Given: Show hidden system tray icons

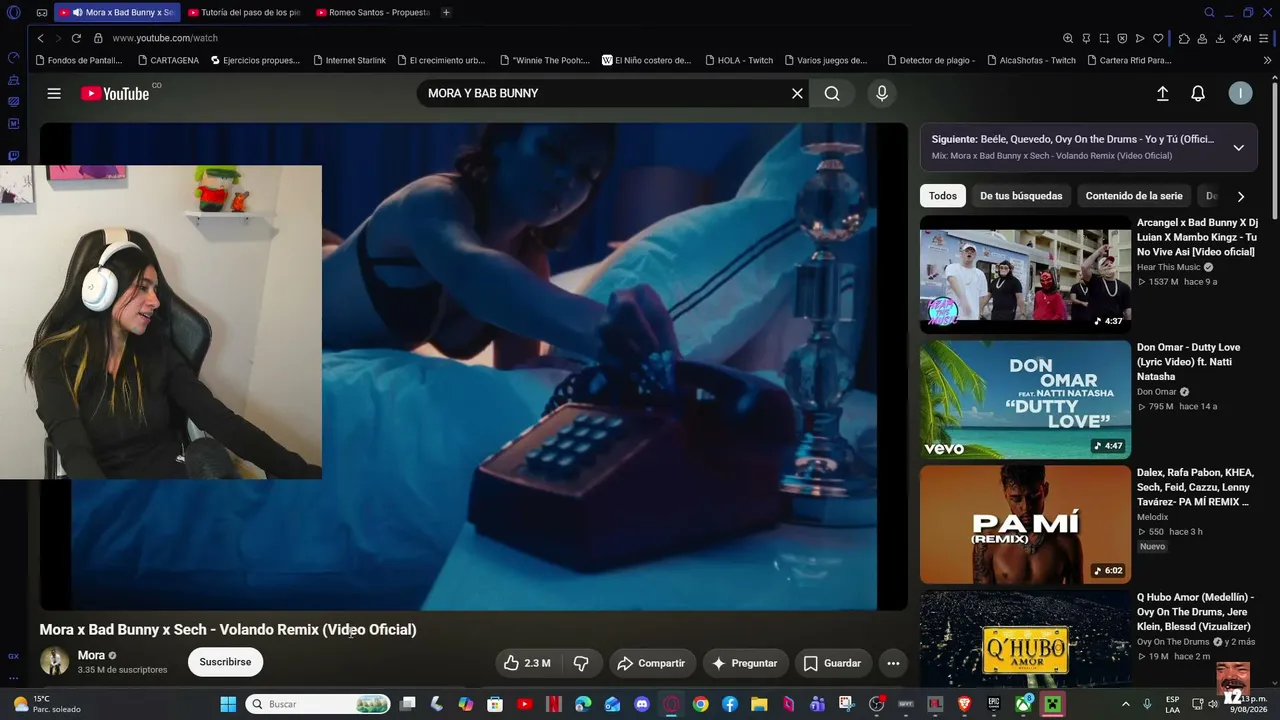Looking at the screenshot, I should (x=1126, y=704).
